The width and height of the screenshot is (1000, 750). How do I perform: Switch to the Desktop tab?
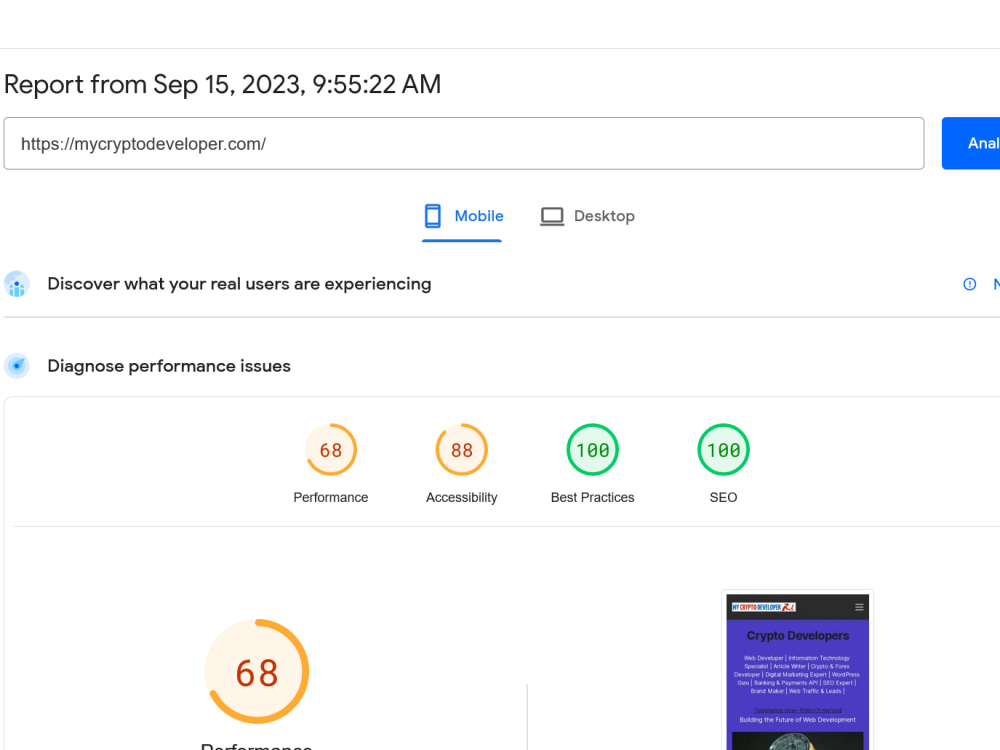(587, 217)
